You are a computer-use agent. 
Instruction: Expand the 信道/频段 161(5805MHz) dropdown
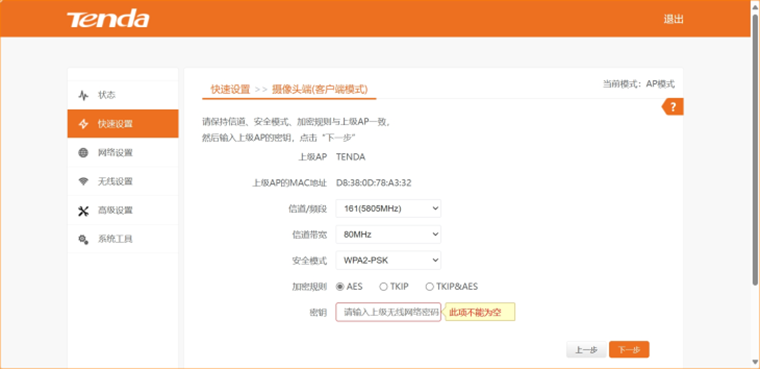388,209
